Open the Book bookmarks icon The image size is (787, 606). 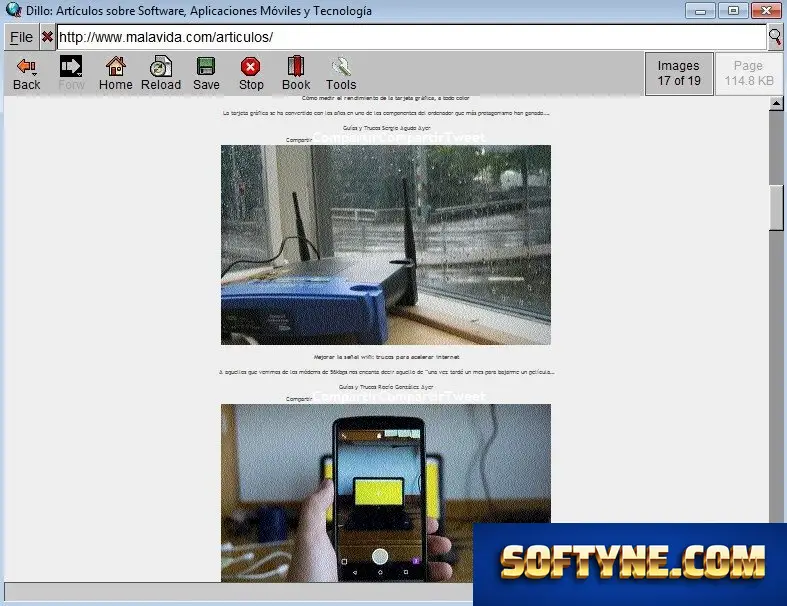tap(296, 73)
